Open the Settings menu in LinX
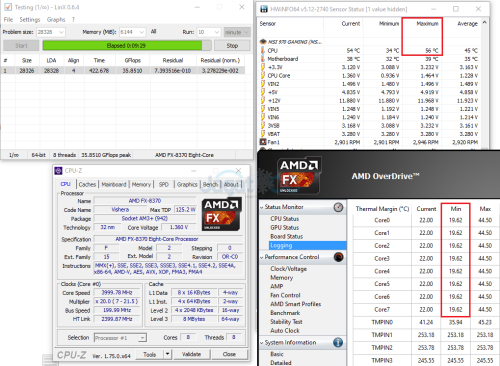 [30, 20]
